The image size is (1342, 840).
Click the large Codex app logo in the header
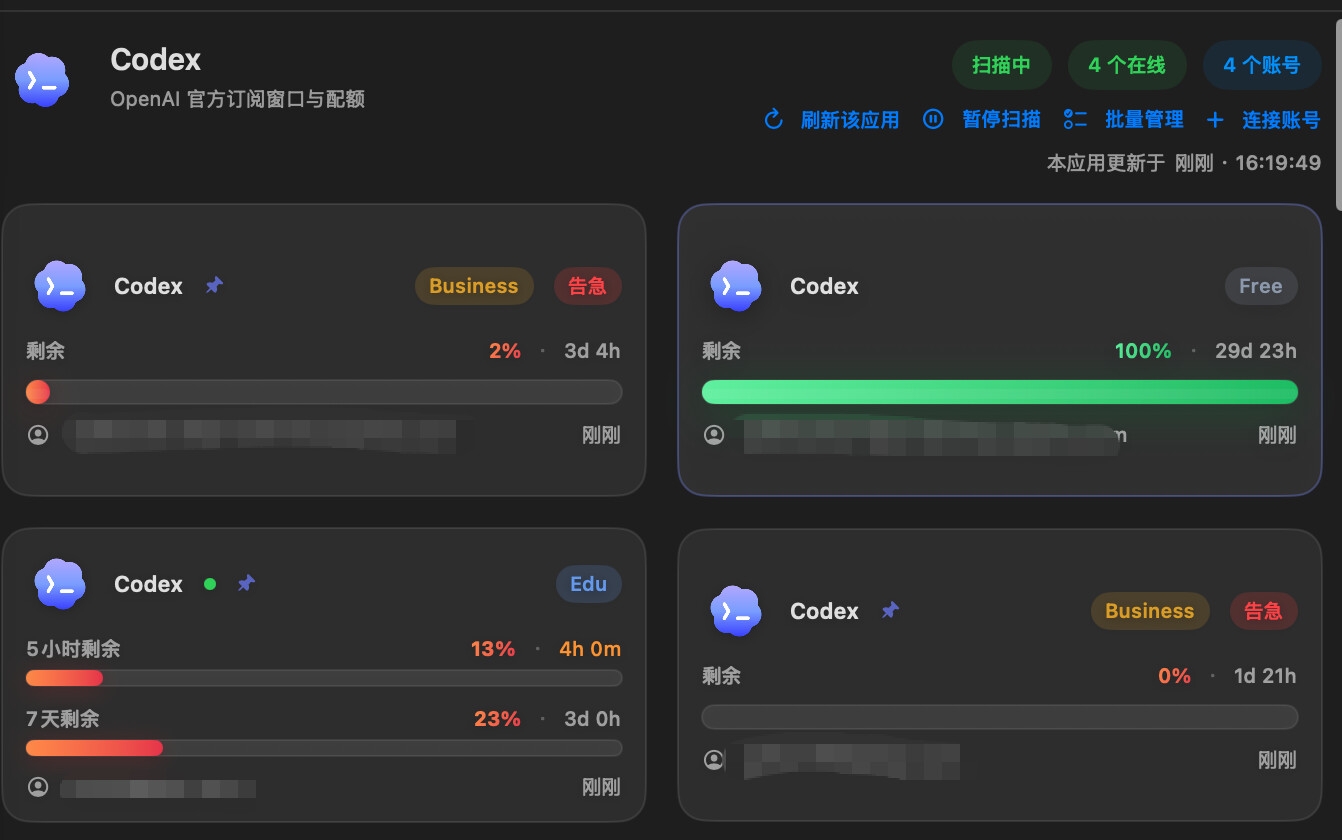(x=42, y=80)
